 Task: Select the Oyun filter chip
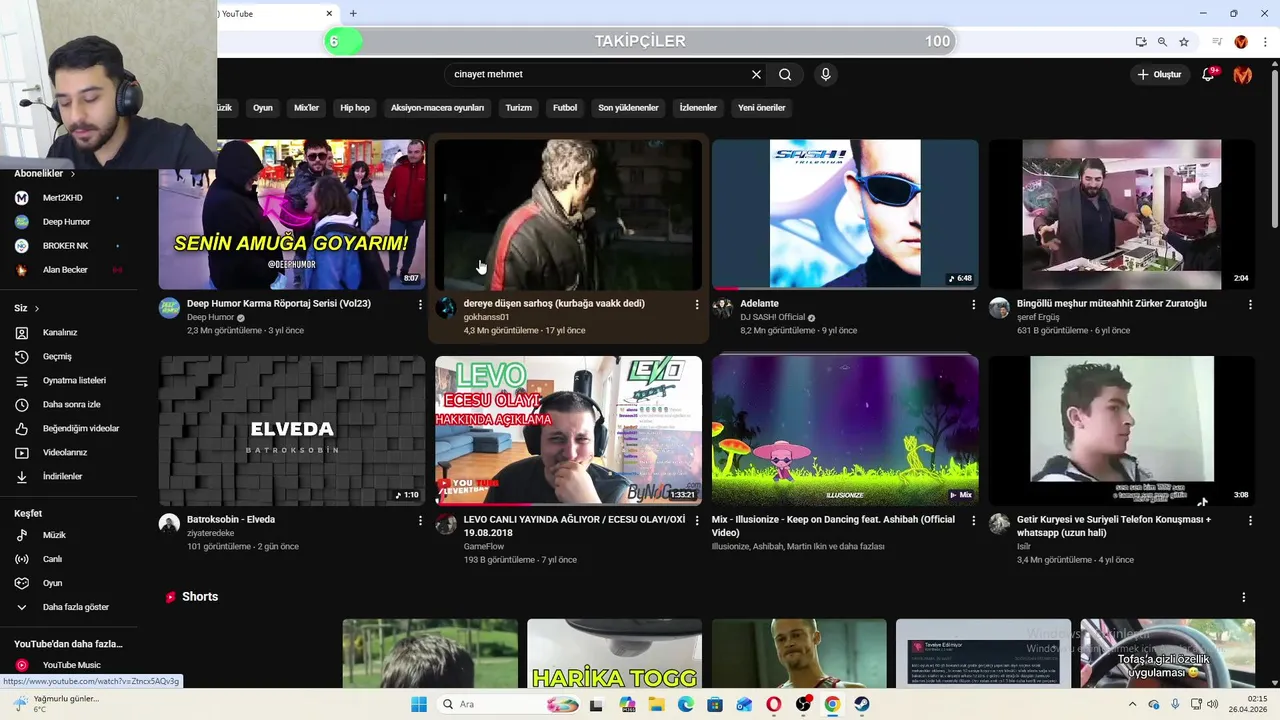(x=263, y=107)
